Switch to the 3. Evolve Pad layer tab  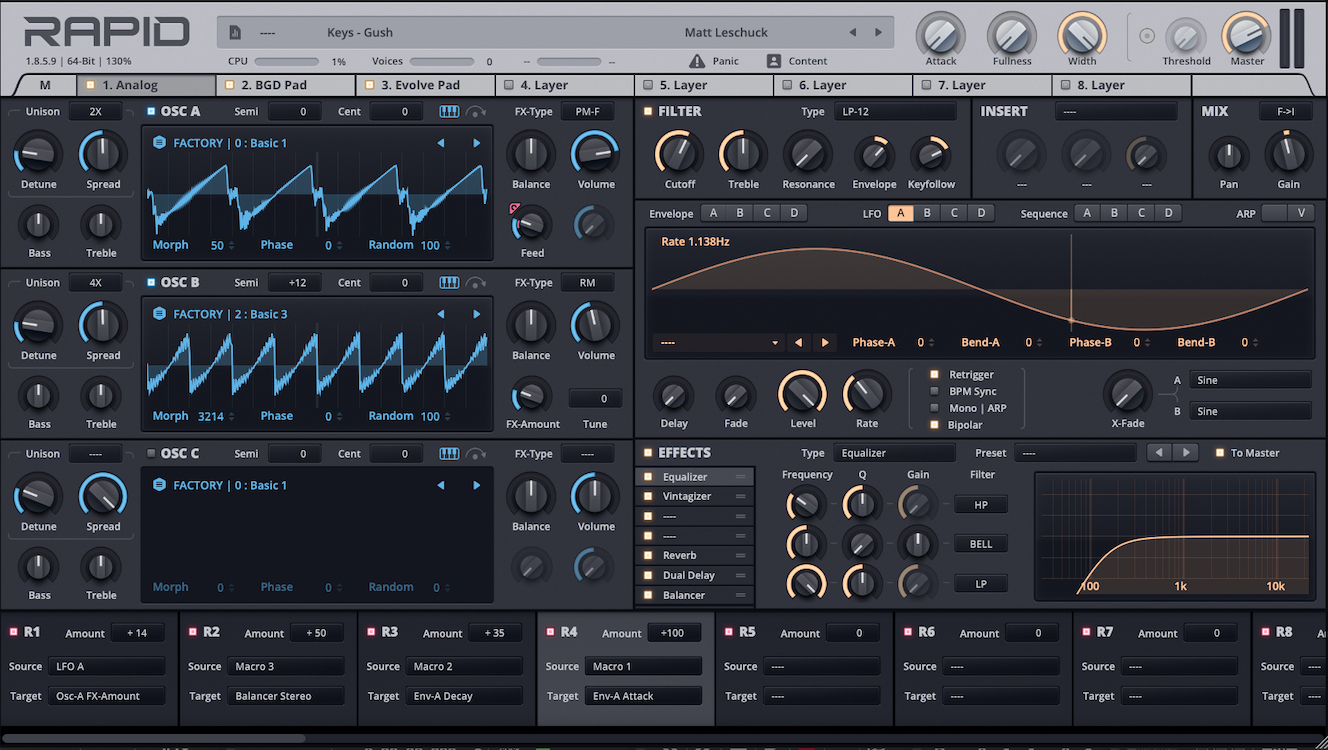[426, 86]
